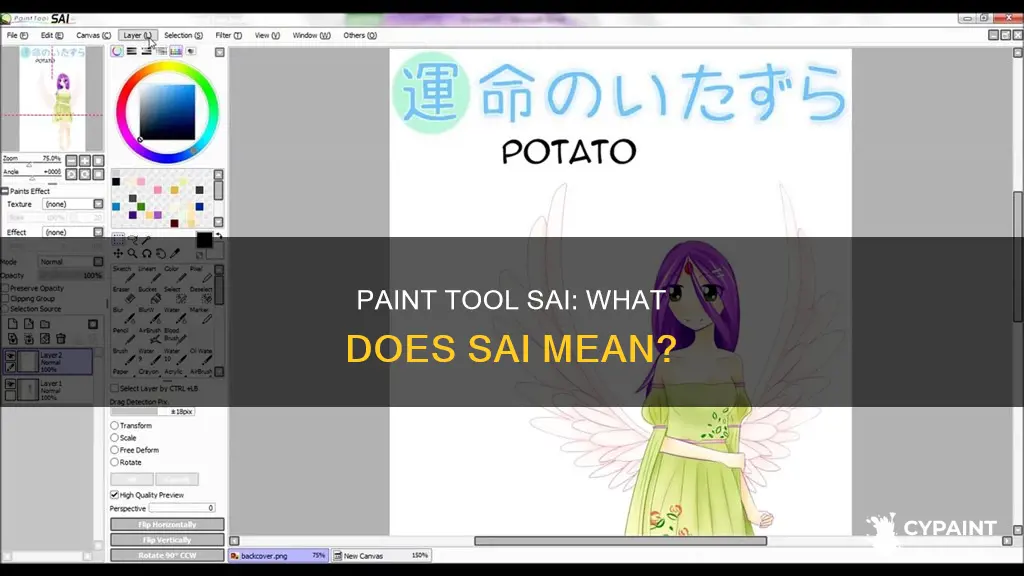Zoom in with plus button
Screen dimensions: 1024x576
85,161
